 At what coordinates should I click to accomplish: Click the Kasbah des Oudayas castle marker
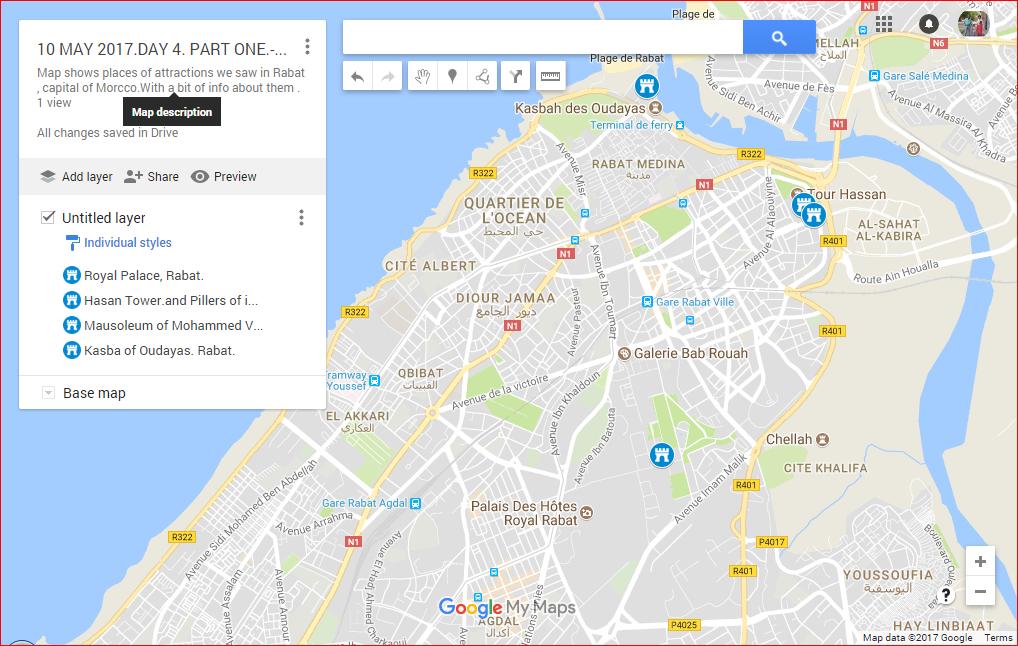coord(647,86)
